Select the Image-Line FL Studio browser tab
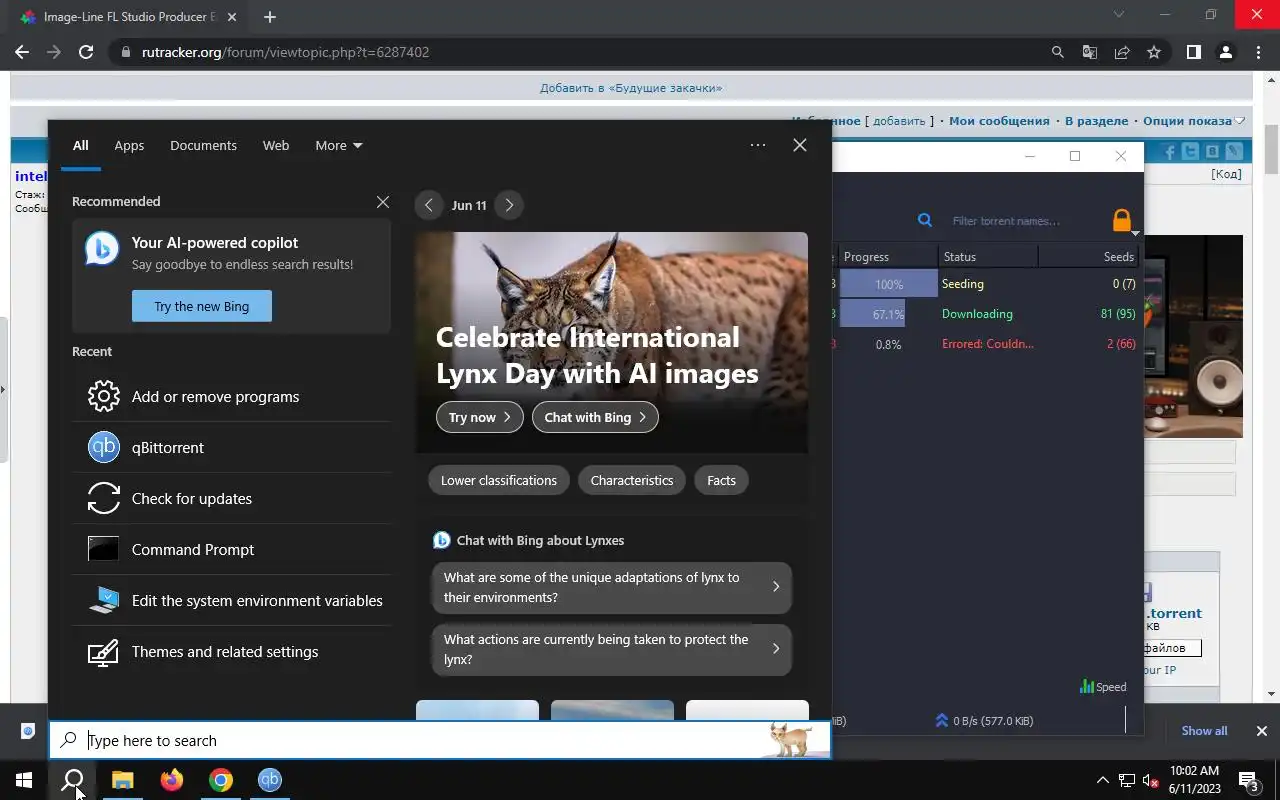 point(128,17)
